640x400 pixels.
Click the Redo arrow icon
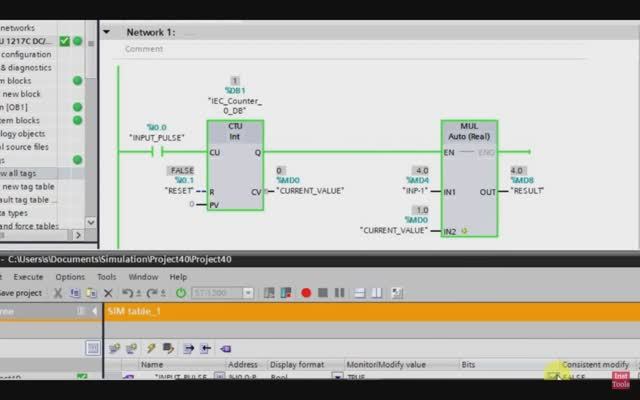coord(152,293)
